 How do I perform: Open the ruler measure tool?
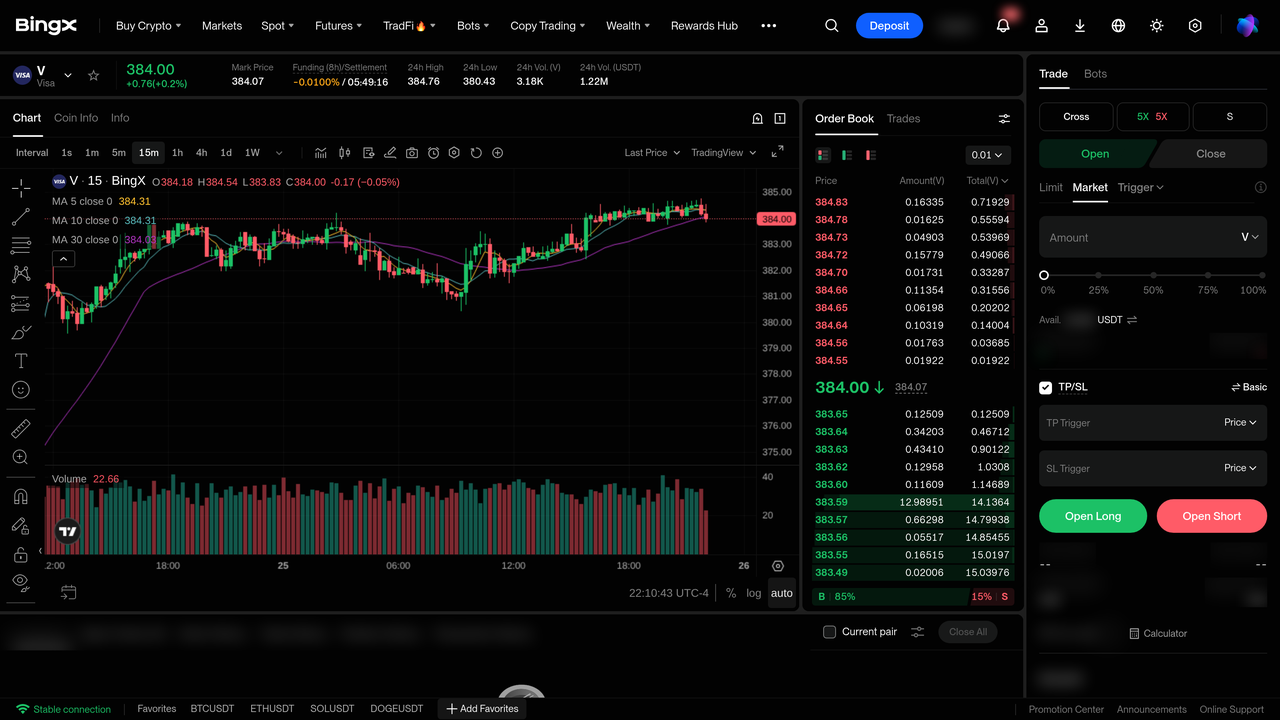[20, 428]
